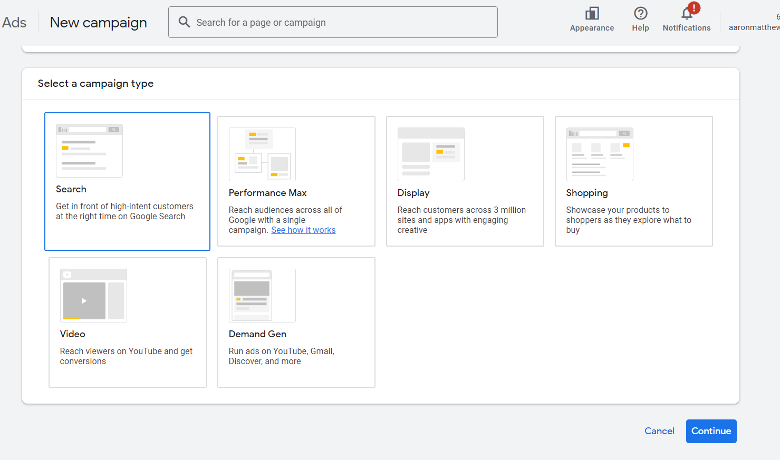Open the account email in header

point(754,27)
